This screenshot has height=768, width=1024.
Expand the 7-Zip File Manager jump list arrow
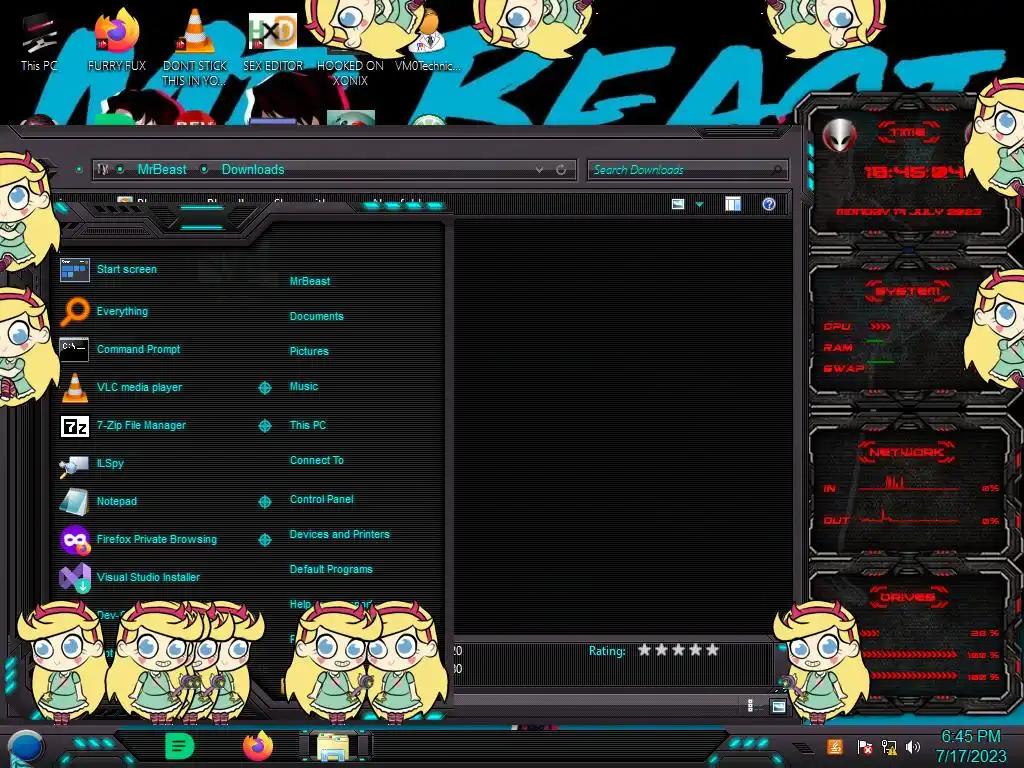point(264,426)
